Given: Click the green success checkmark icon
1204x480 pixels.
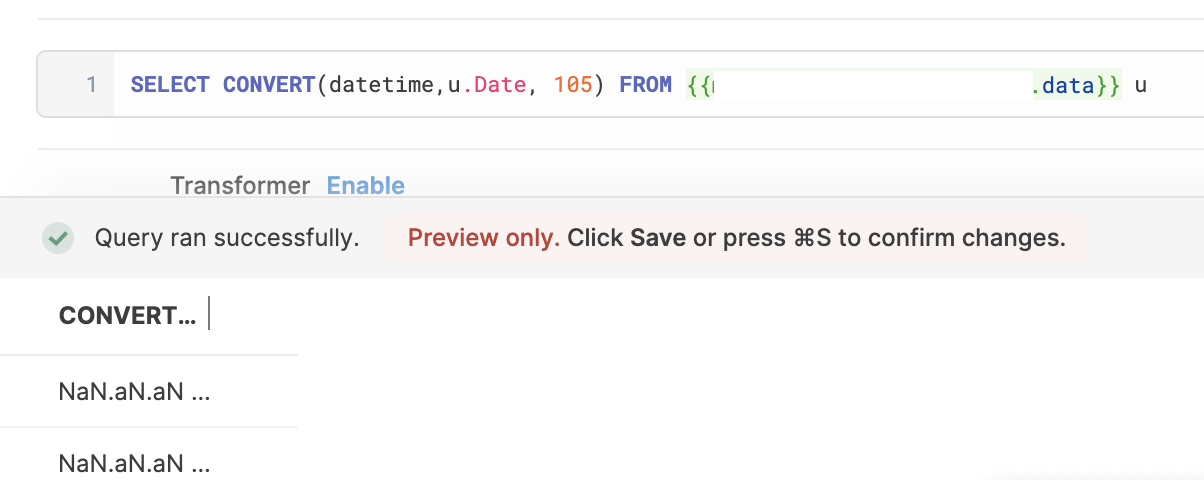Looking at the screenshot, I should tap(58, 238).
